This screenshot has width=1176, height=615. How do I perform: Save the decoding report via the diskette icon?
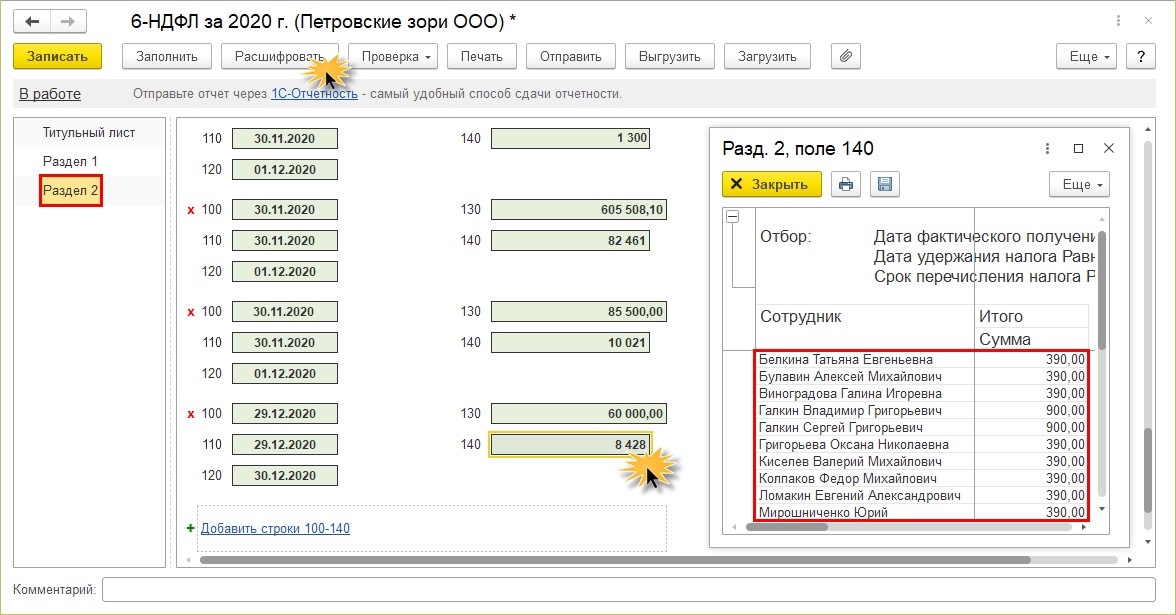(x=885, y=184)
